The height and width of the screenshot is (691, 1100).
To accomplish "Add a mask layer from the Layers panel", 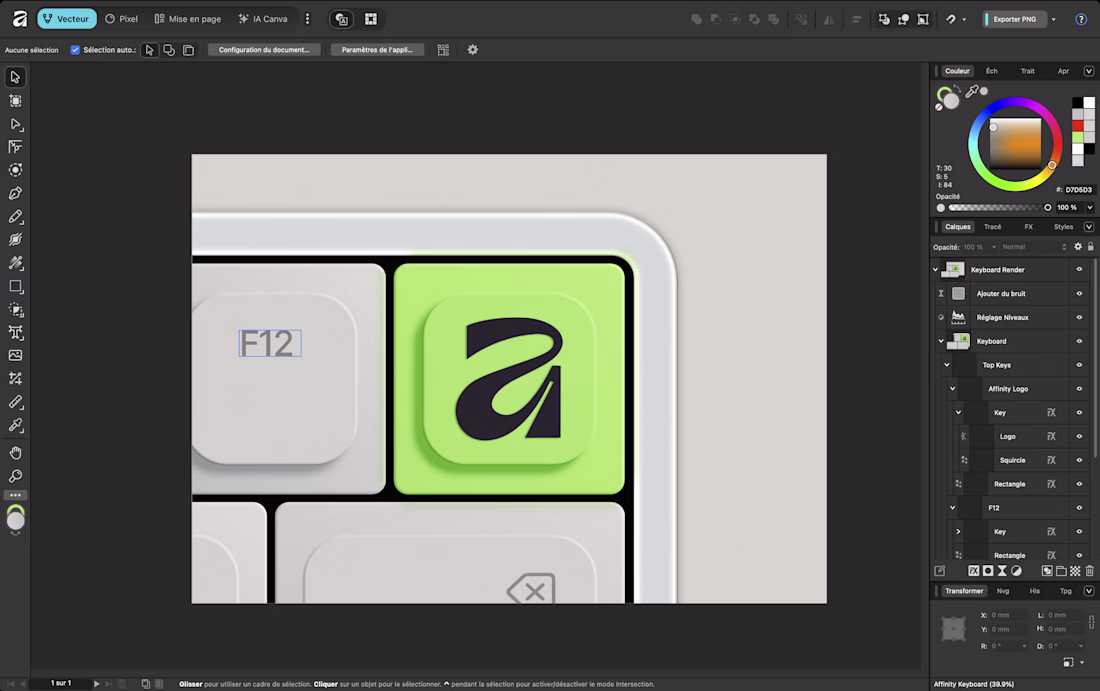I will 988,571.
